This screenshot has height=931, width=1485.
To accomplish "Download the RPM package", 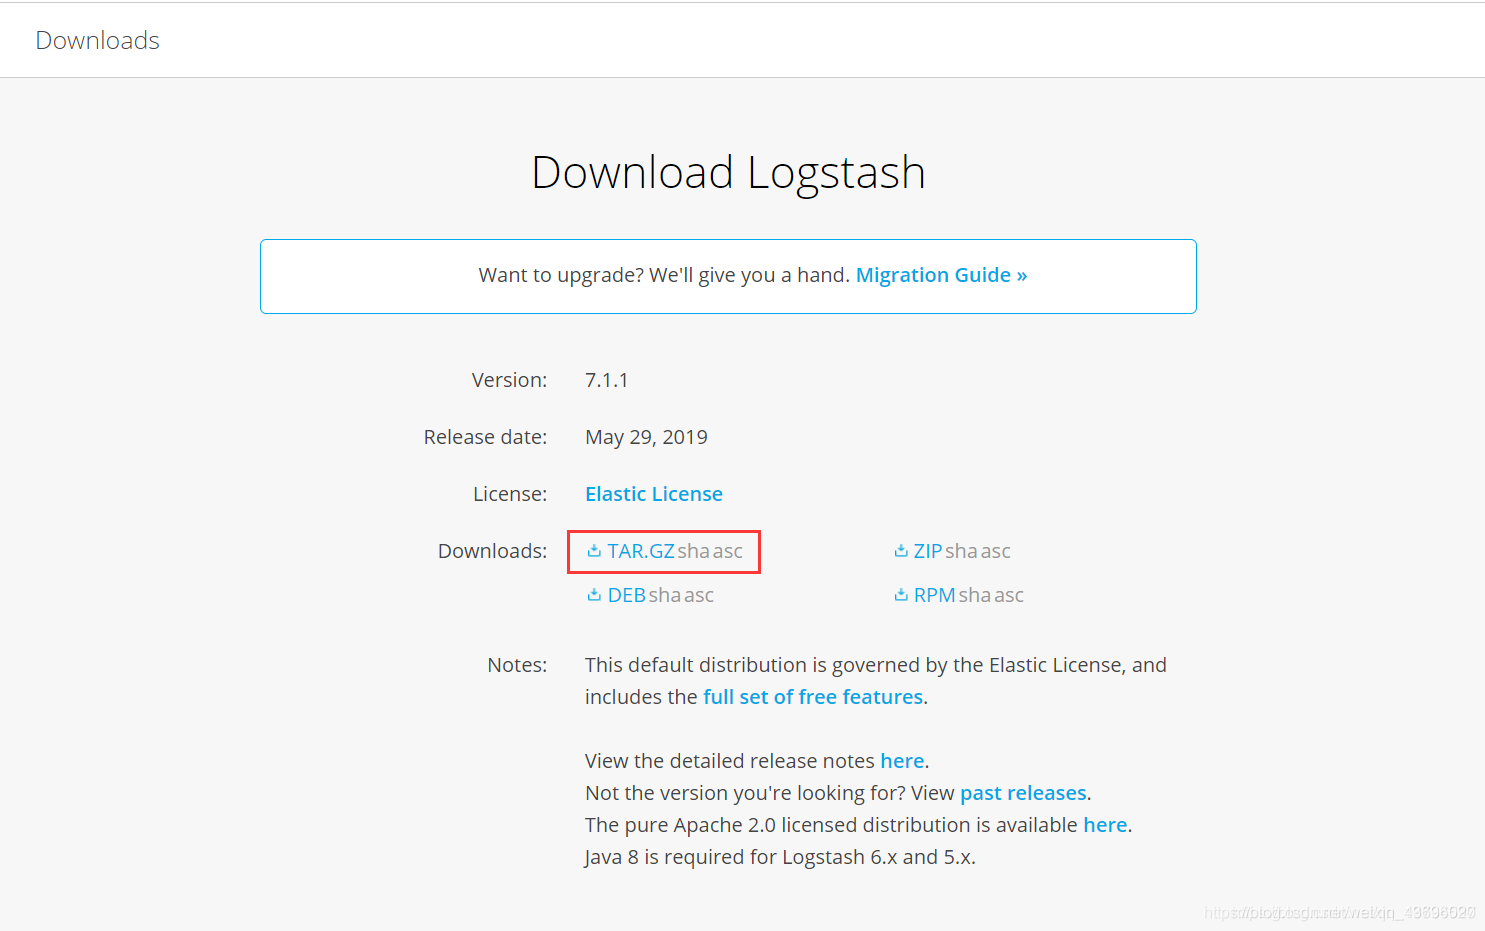I will point(935,595).
